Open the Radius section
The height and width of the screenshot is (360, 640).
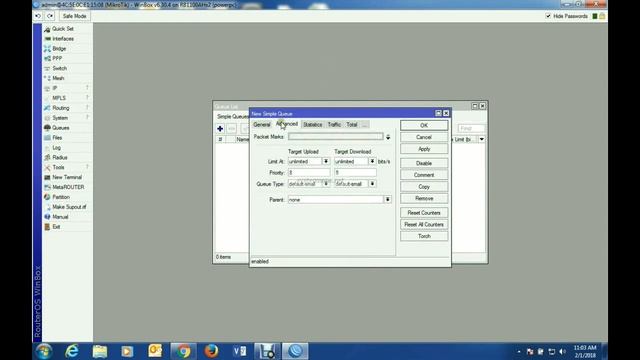(x=60, y=157)
